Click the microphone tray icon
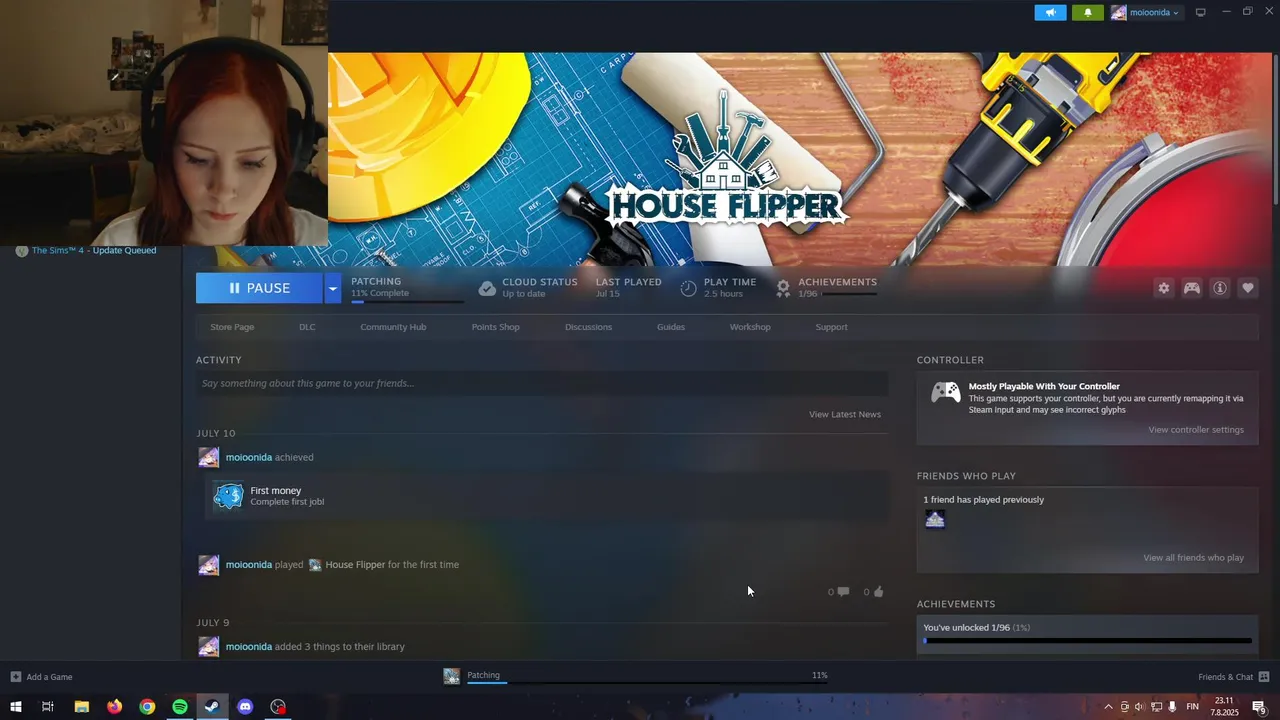The width and height of the screenshot is (1280, 720). pos(1172,707)
